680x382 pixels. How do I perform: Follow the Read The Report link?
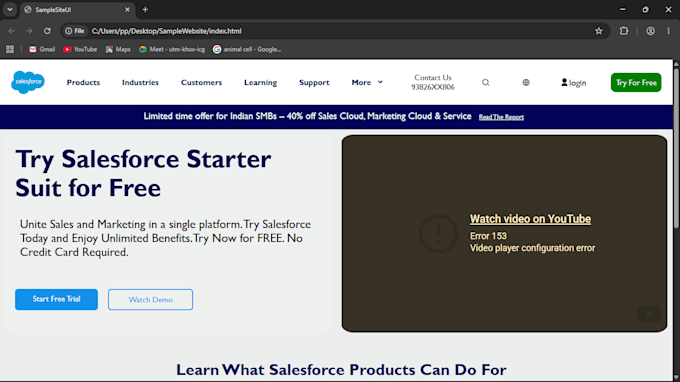click(x=501, y=117)
